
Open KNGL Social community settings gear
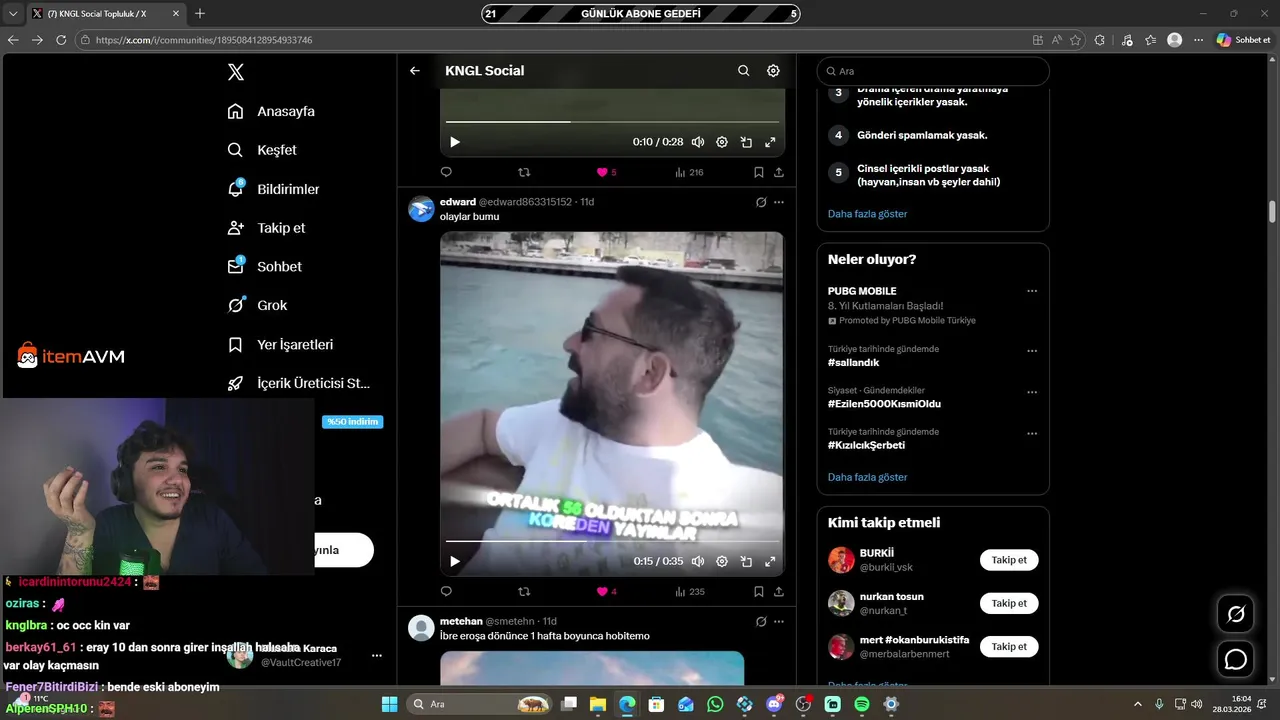pos(773,71)
